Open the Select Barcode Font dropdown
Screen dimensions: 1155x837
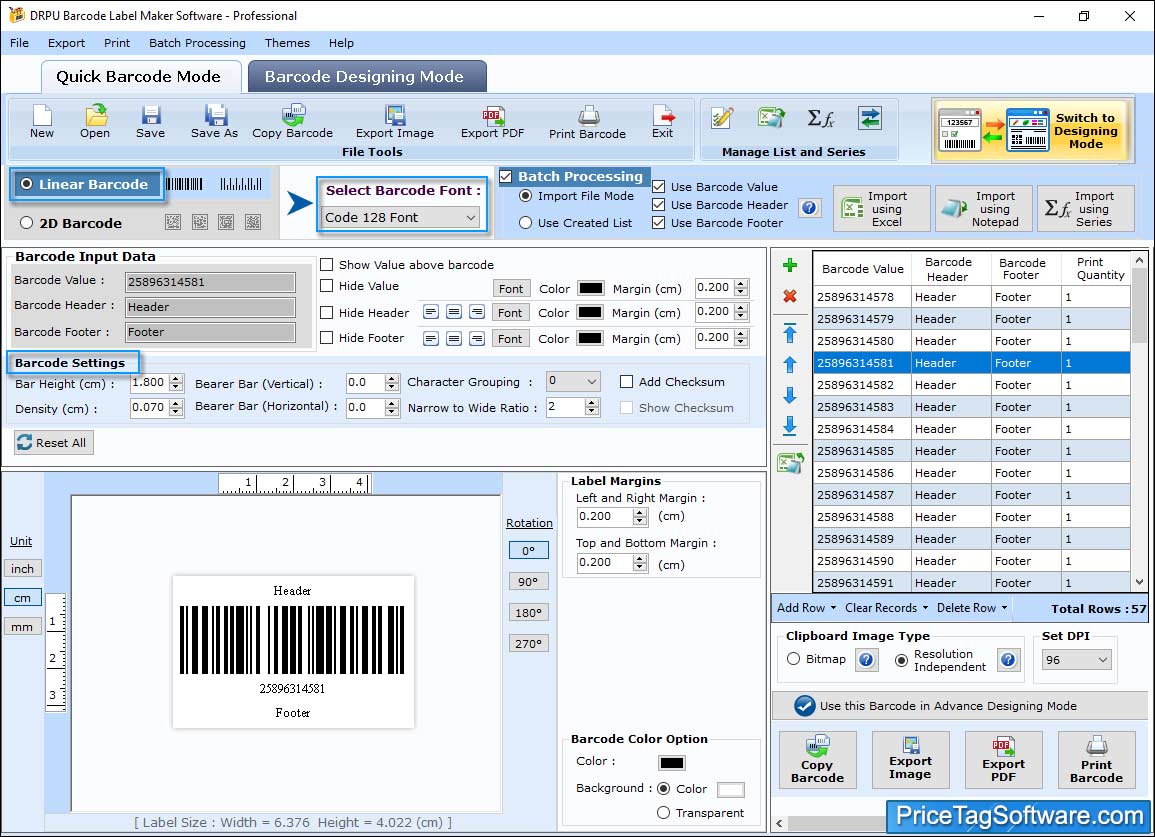(401, 217)
